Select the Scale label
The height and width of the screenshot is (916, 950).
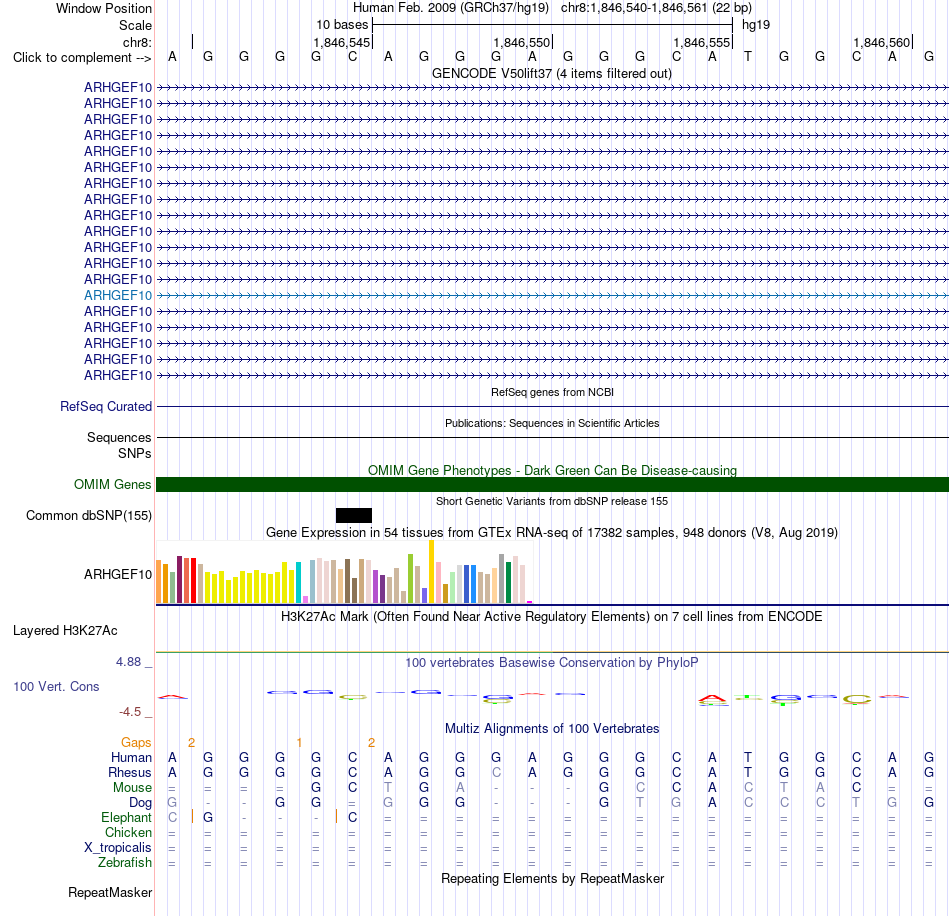tap(135, 25)
